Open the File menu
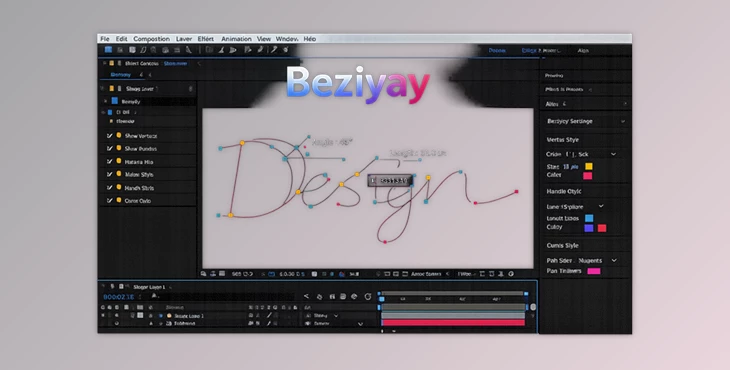Viewport: 730px width, 370px height. click(105, 39)
